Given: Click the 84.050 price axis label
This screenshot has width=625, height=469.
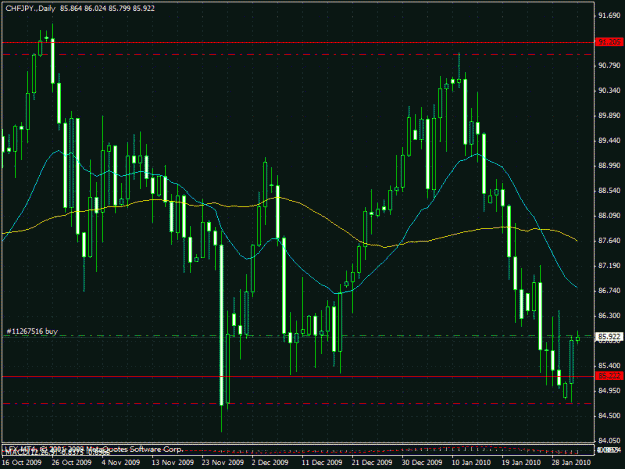Looking at the screenshot, I should point(609,441).
